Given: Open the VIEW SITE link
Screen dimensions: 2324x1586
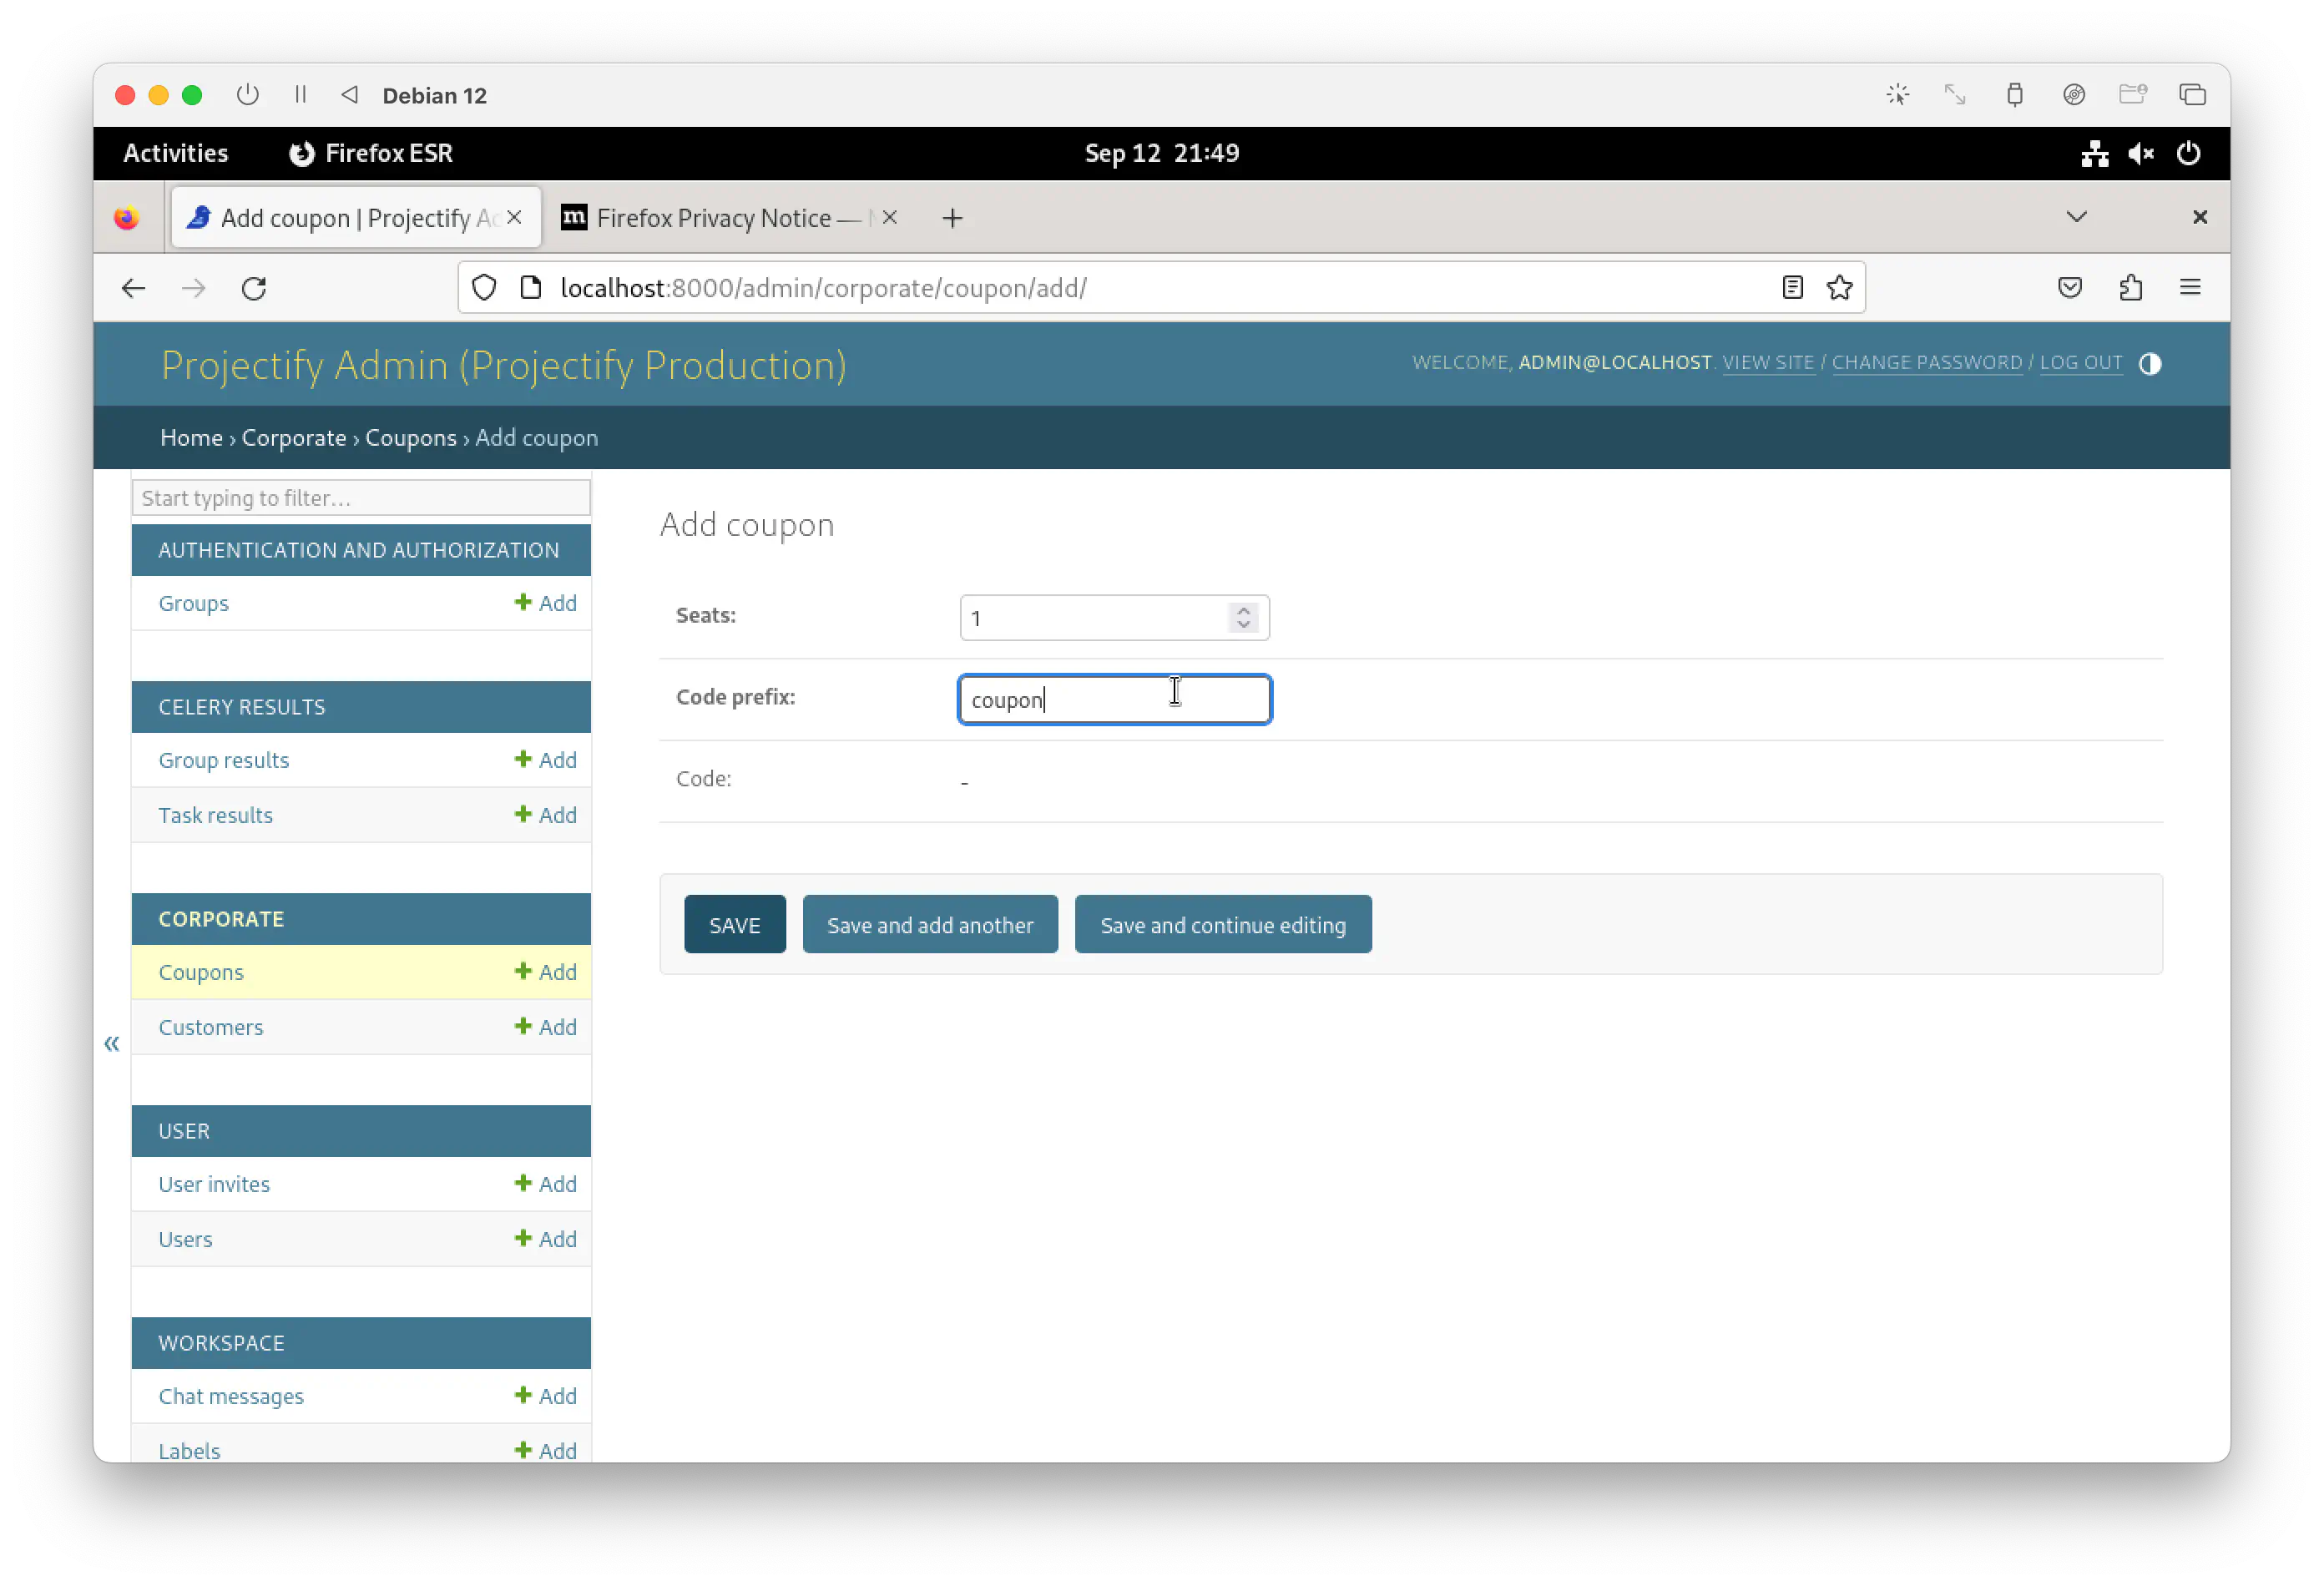Looking at the screenshot, I should (x=1767, y=362).
